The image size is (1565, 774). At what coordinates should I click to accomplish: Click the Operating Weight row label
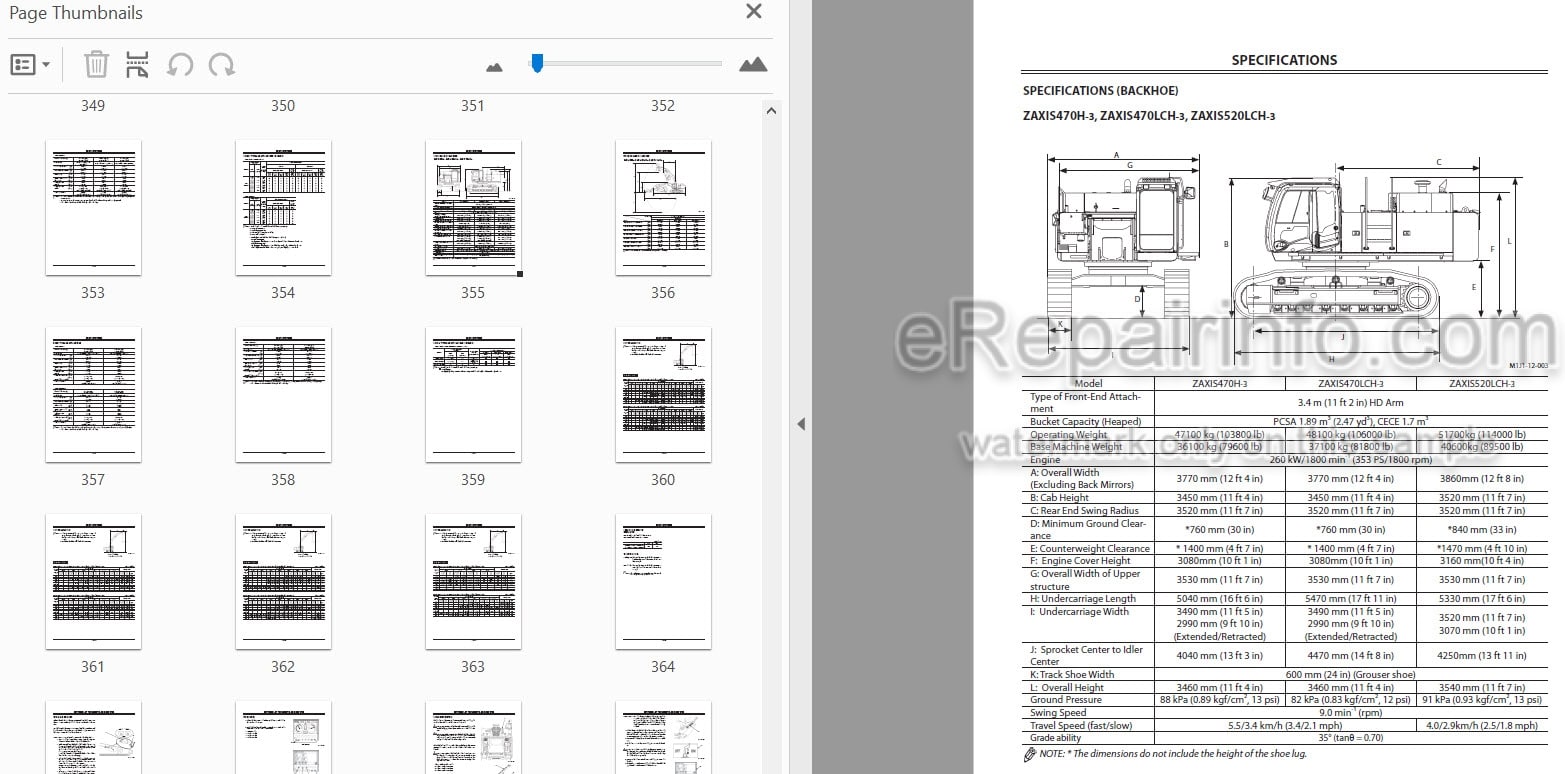coord(1068,435)
